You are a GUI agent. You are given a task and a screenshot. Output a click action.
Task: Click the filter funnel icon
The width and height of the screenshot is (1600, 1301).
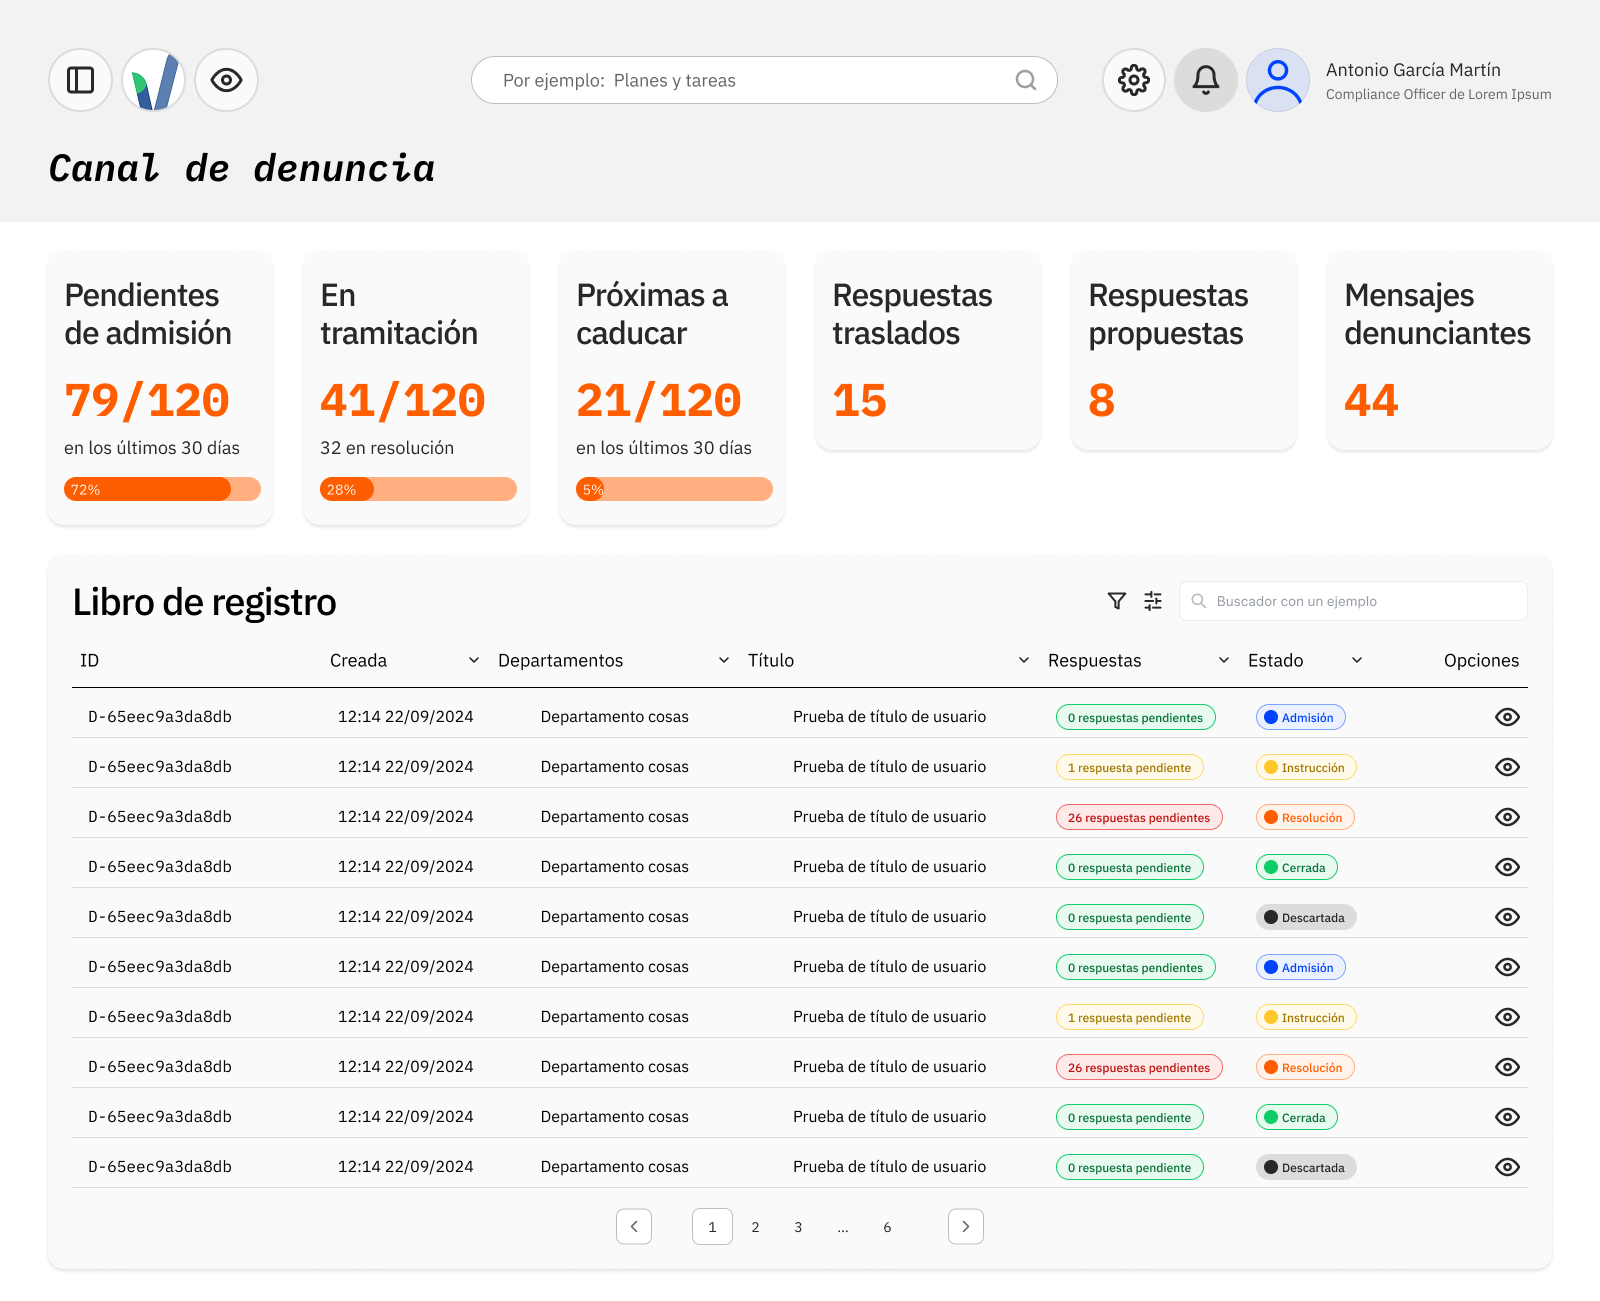1117,601
